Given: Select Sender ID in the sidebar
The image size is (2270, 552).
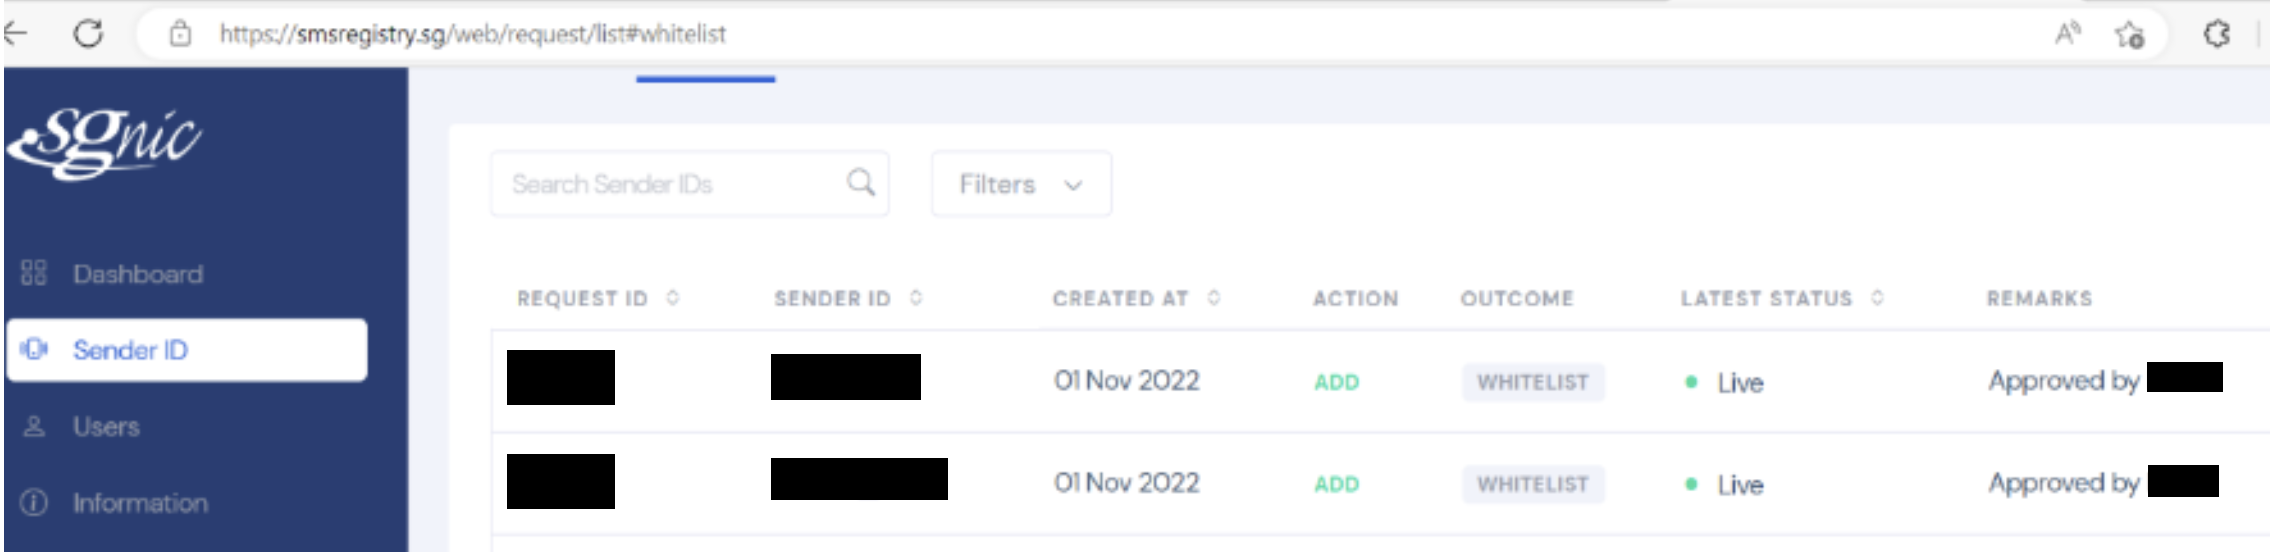Looking at the screenshot, I should click(187, 350).
